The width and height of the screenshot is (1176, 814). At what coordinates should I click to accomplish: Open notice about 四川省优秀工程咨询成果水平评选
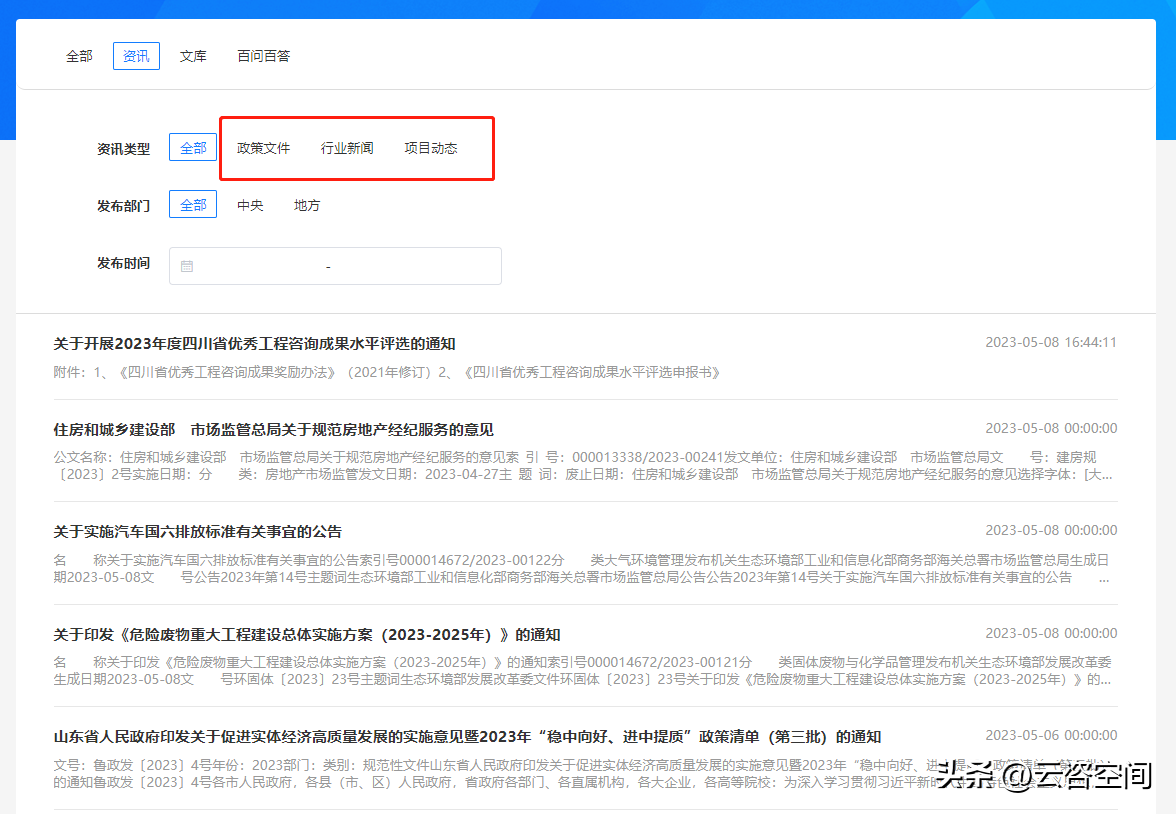(x=255, y=342)
